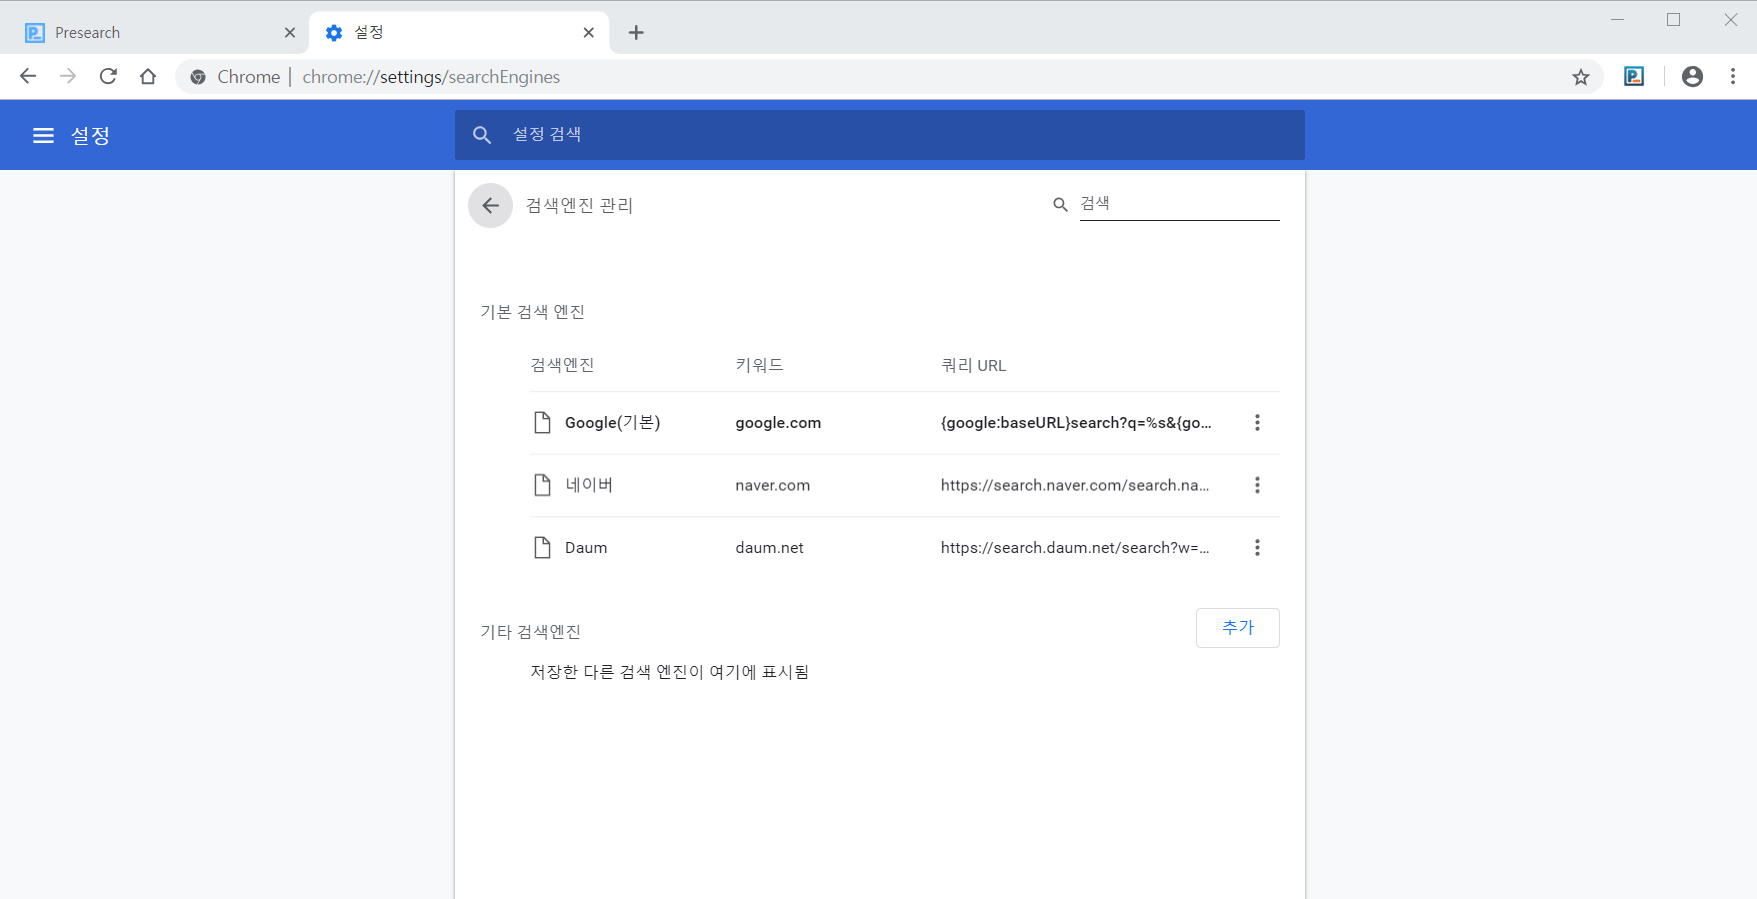Image resolution: width=1757 pixels, height=899 pixels.
Task: Open the Presearch extension icon
Action: [1634, 76]
